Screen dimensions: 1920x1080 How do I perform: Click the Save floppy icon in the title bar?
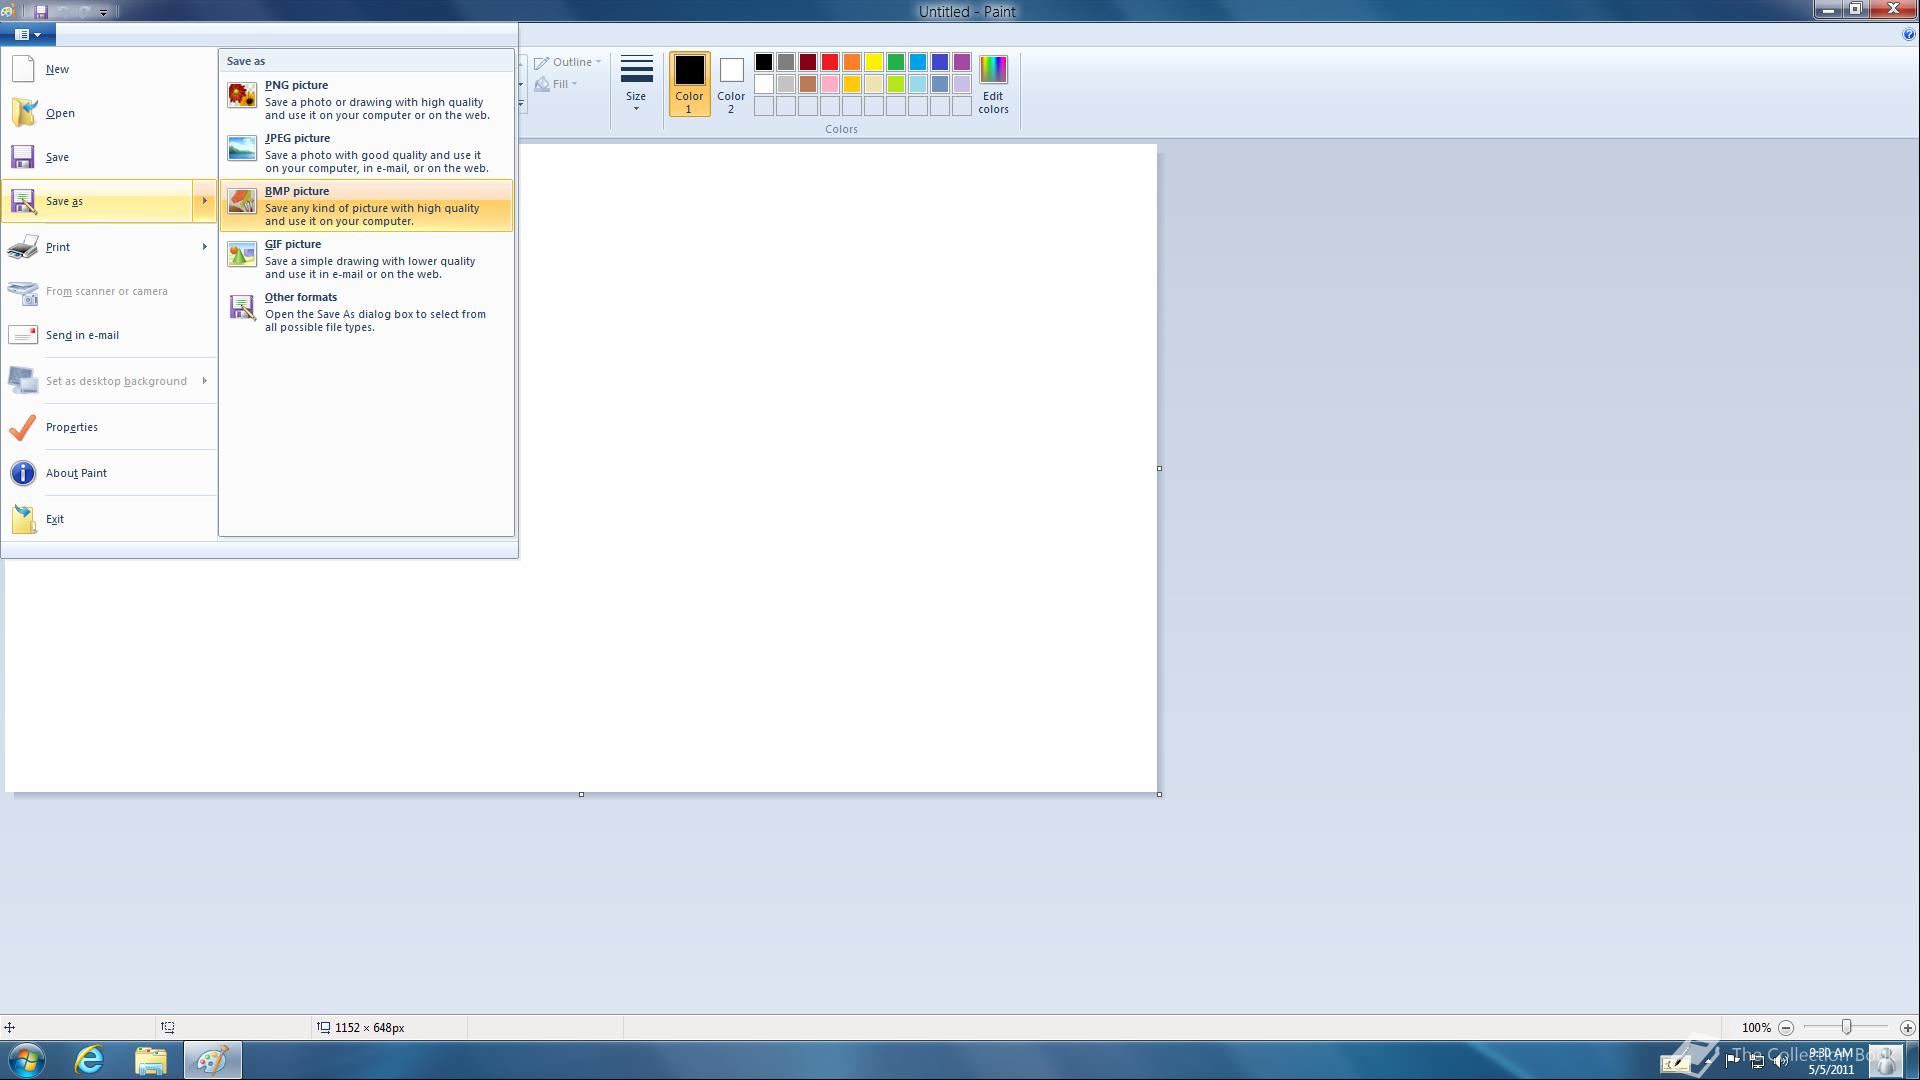(41, 12)
